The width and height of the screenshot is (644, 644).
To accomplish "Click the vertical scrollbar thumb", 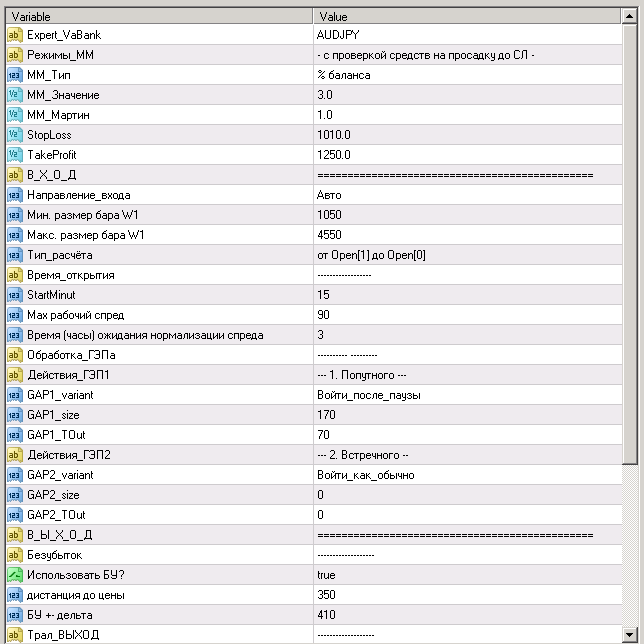I will coord(629,244).
